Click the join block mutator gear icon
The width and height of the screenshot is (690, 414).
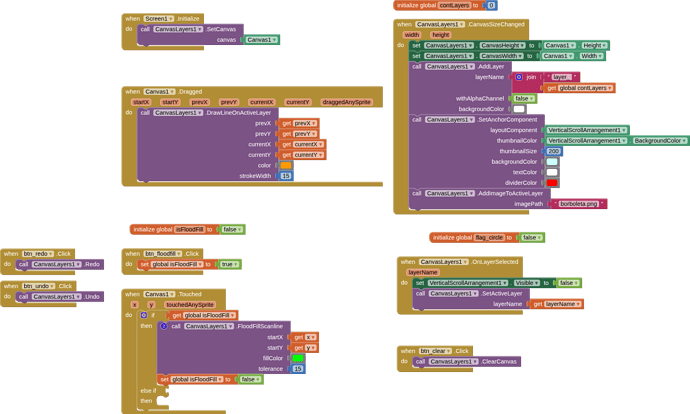point(519,77)
